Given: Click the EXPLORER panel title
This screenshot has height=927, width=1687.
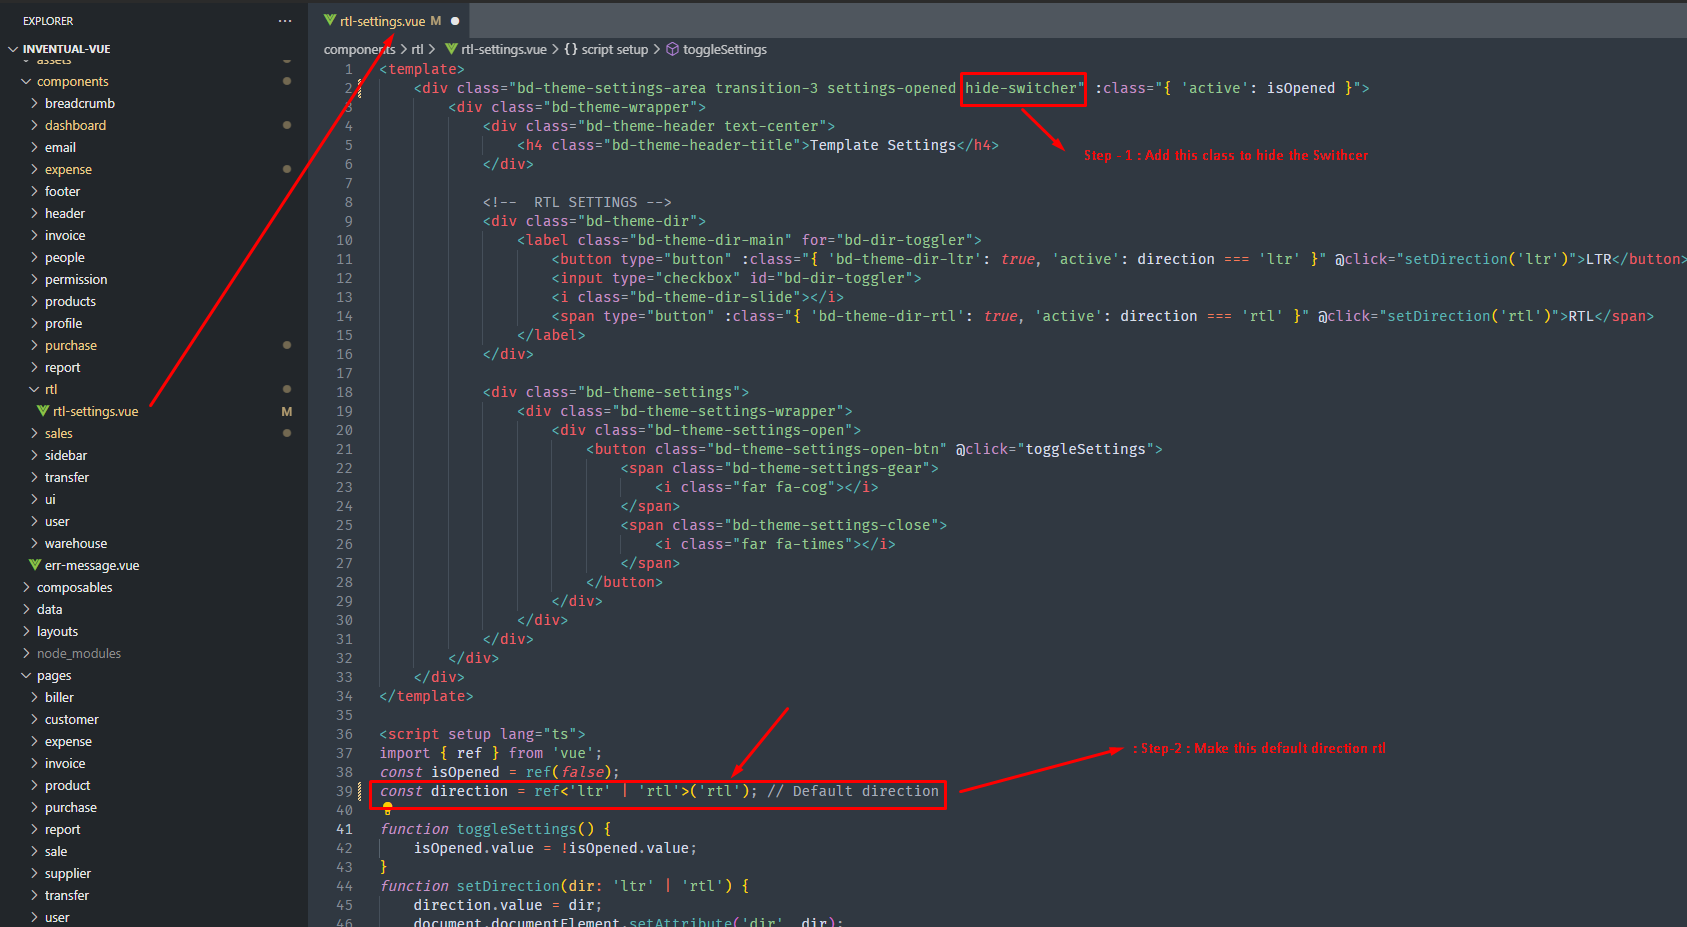Looking at the screenshot, I should click(x=48, y=21).
